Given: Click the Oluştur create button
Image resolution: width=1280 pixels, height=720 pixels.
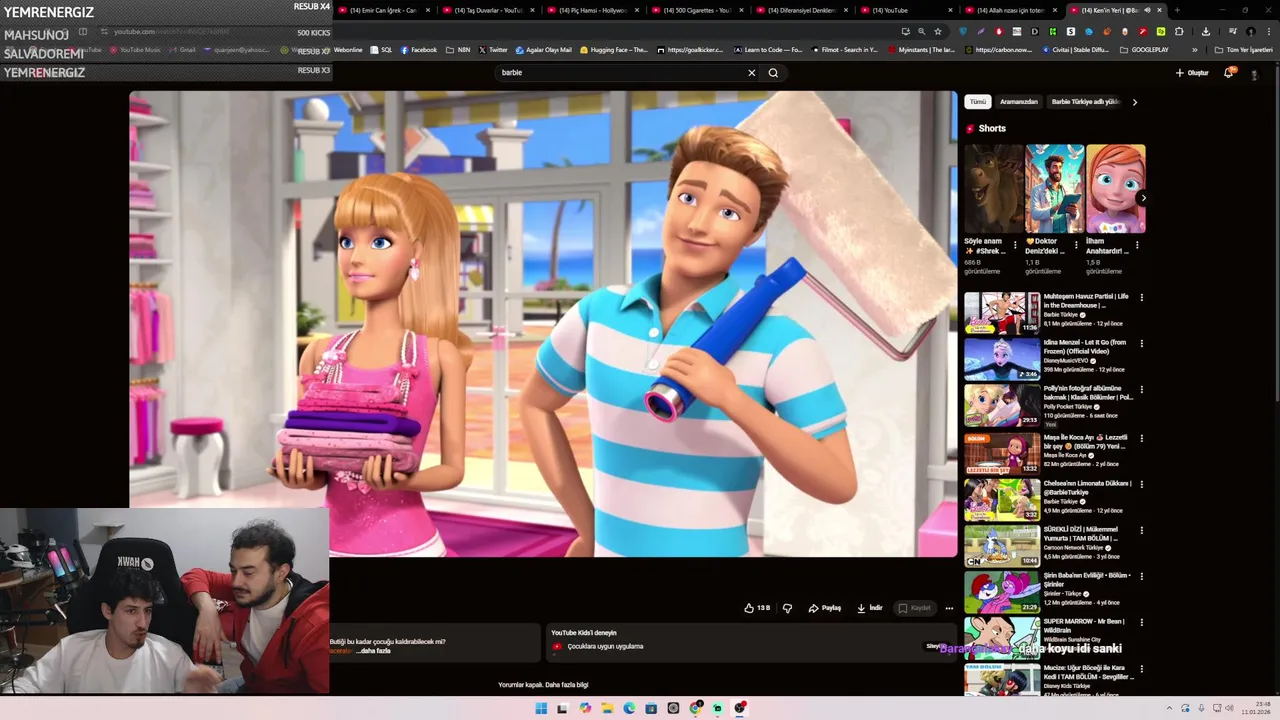Looking at the screenshot, I should (x=1192, y=73).
